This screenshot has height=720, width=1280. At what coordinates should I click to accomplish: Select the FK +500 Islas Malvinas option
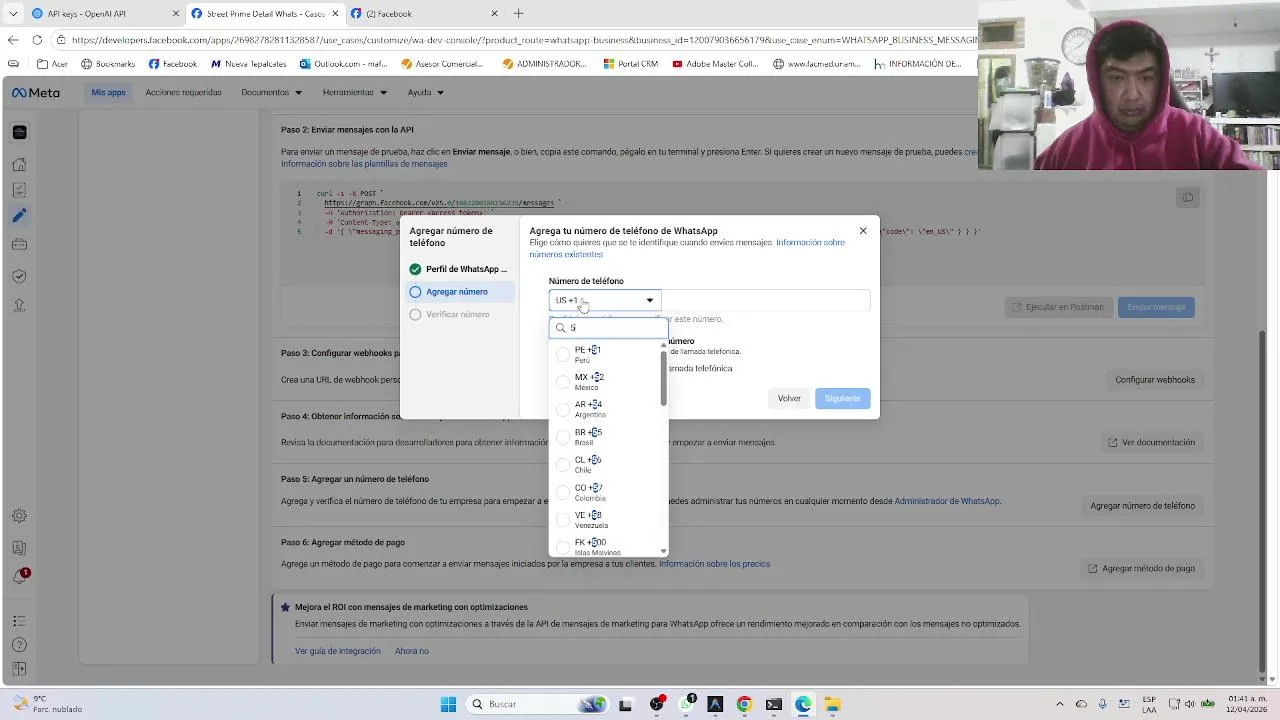coord(605,546)
